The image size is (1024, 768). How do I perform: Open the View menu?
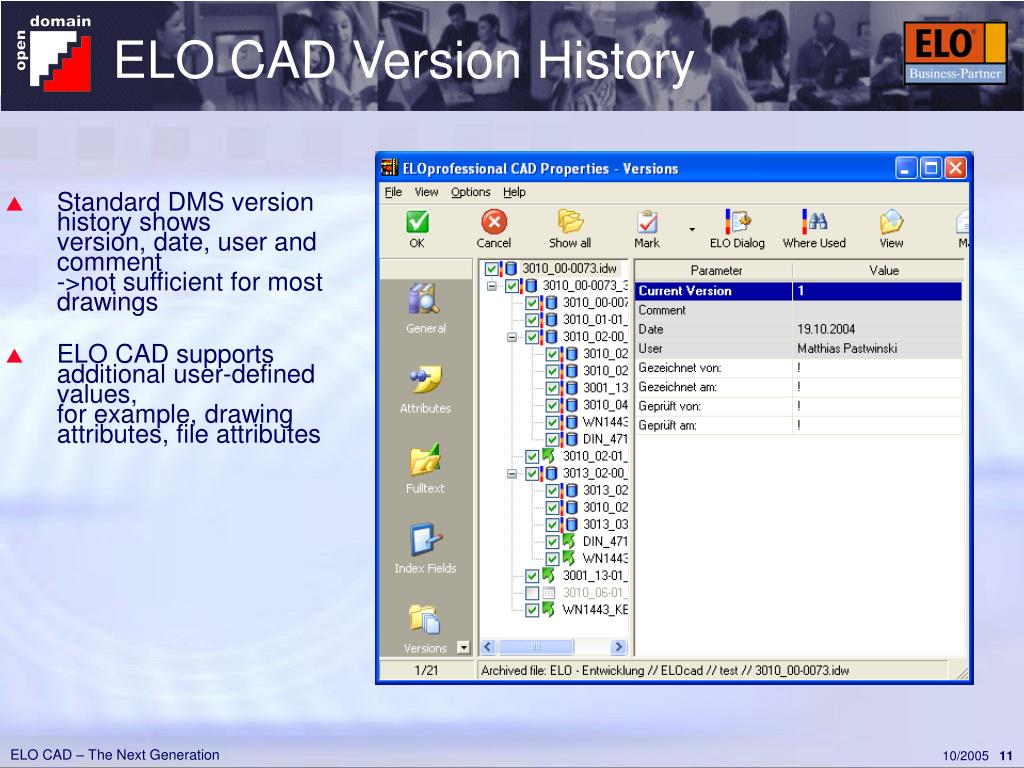[x=426, y=192]
